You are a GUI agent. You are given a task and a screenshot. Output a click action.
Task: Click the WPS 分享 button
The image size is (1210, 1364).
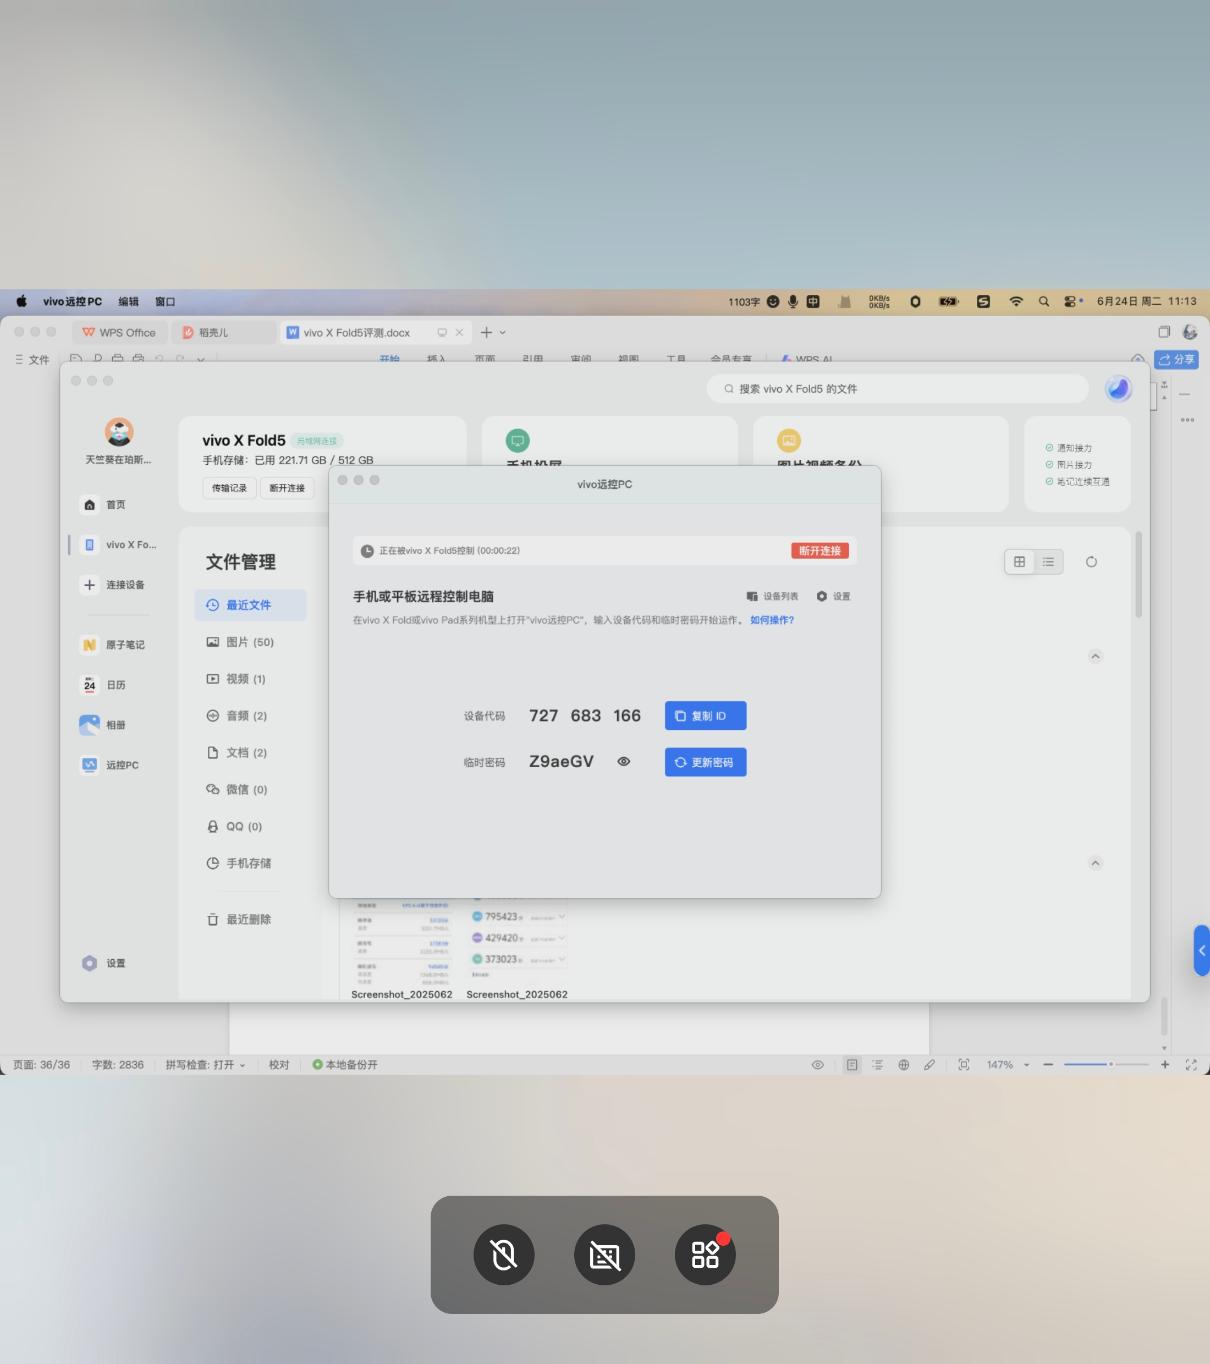click(1176, 359)
